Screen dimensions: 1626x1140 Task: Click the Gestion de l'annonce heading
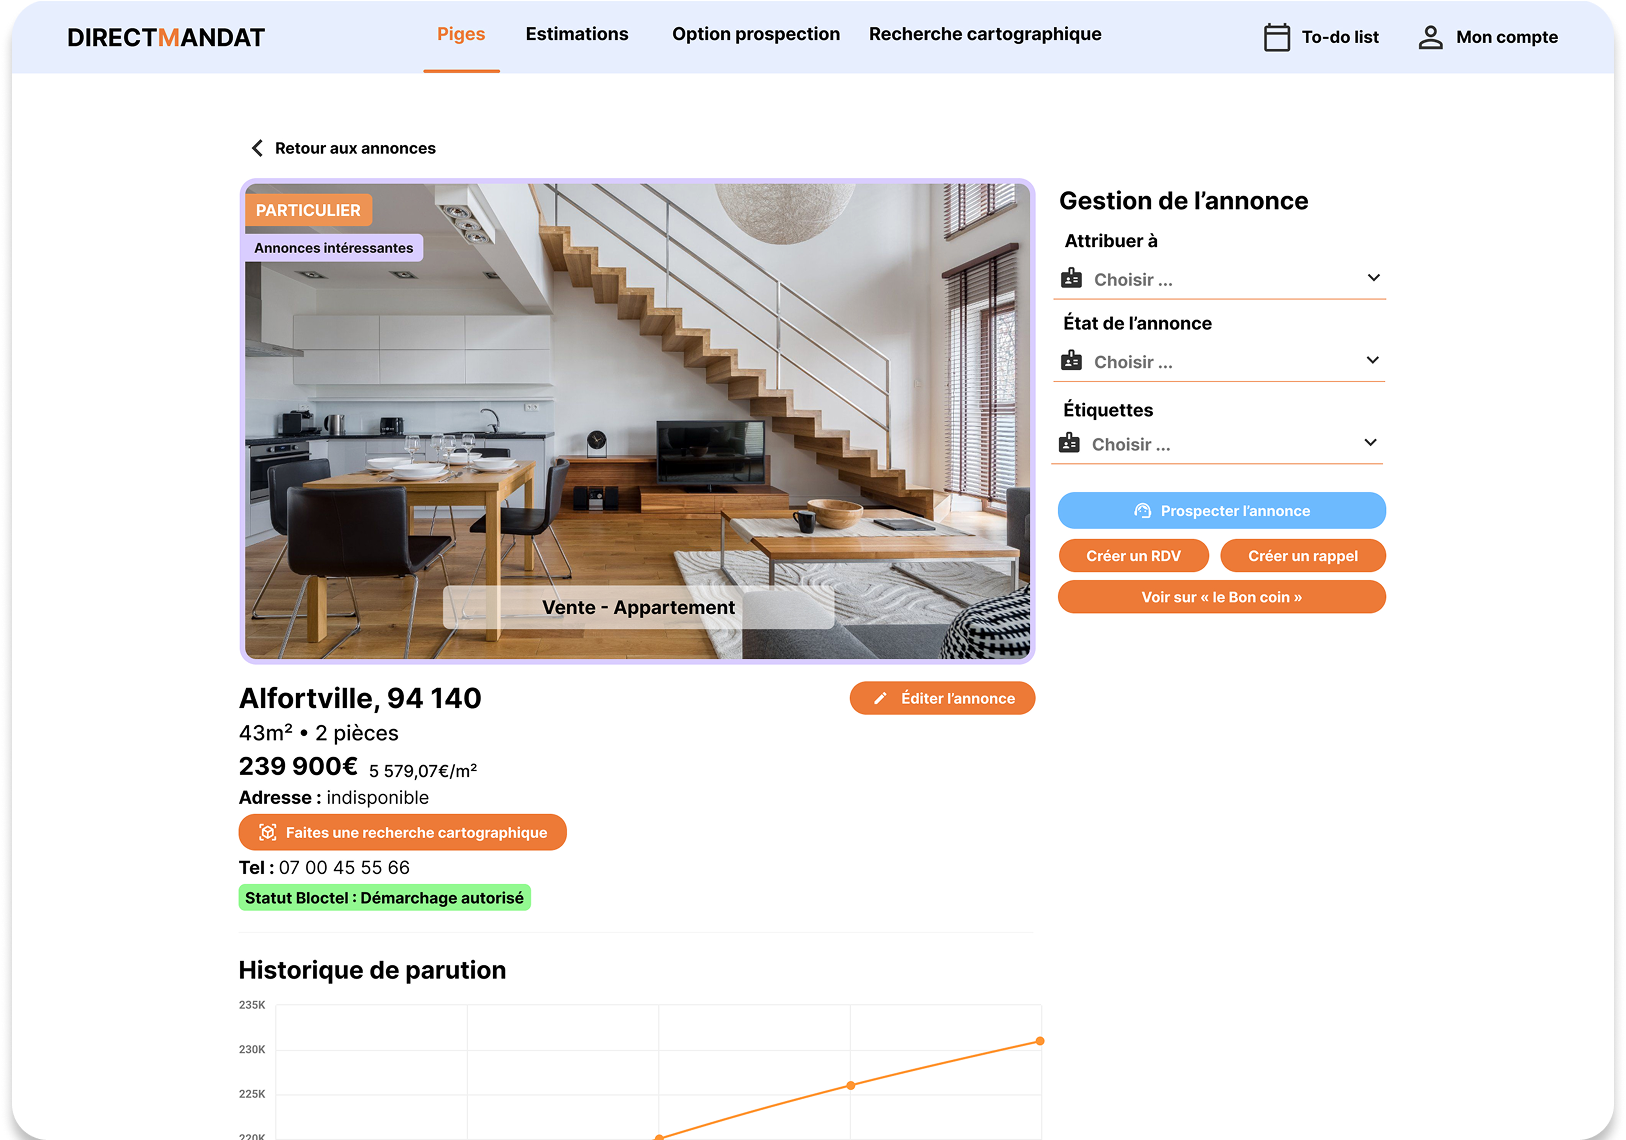1184,201
